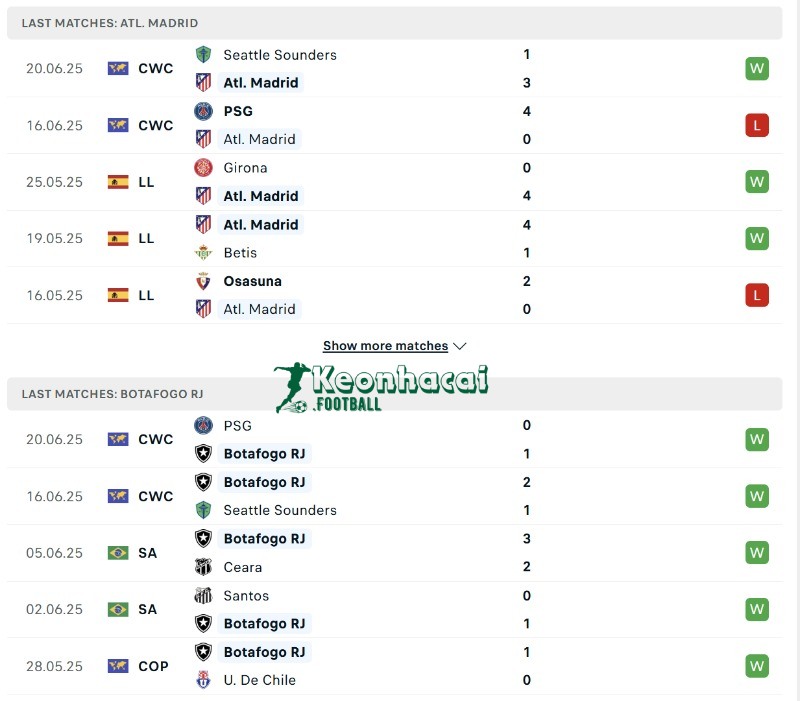The image size is (800, 701).
Task: Click the Keonhacai Football watermark logo
Action: (381, 388)
